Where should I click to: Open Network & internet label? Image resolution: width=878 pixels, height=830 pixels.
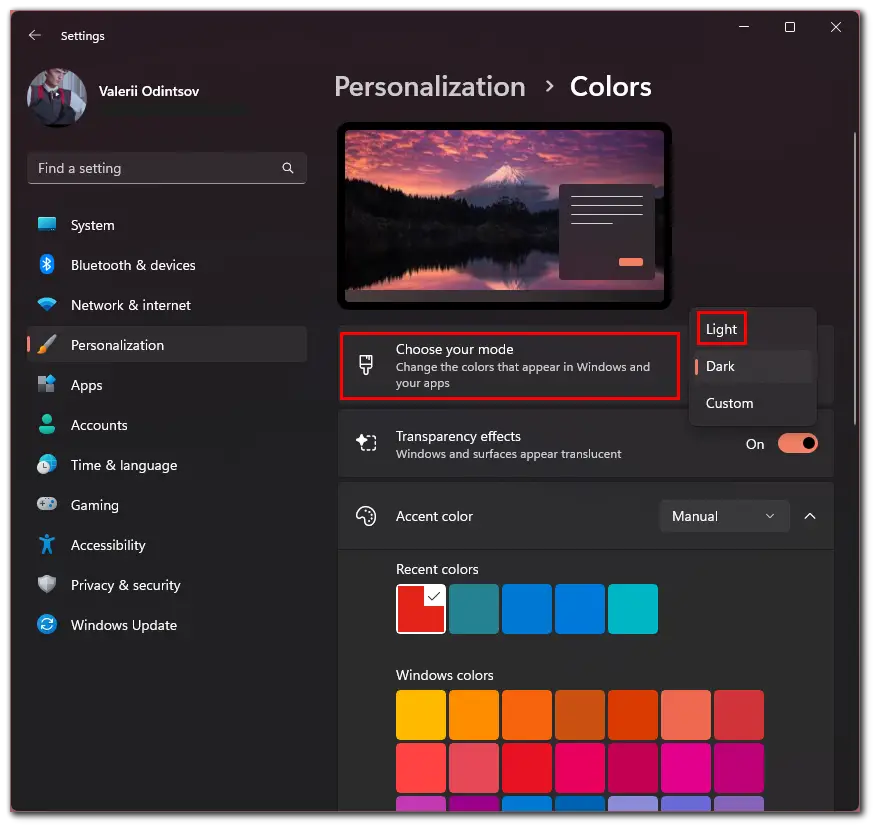click(x=131, y=305)
